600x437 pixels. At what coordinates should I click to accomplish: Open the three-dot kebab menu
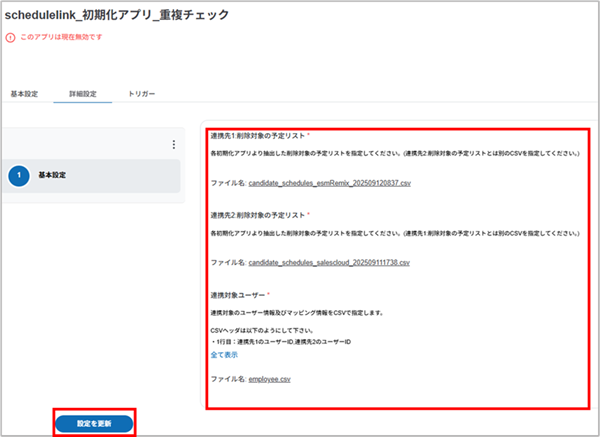(174, 145)
